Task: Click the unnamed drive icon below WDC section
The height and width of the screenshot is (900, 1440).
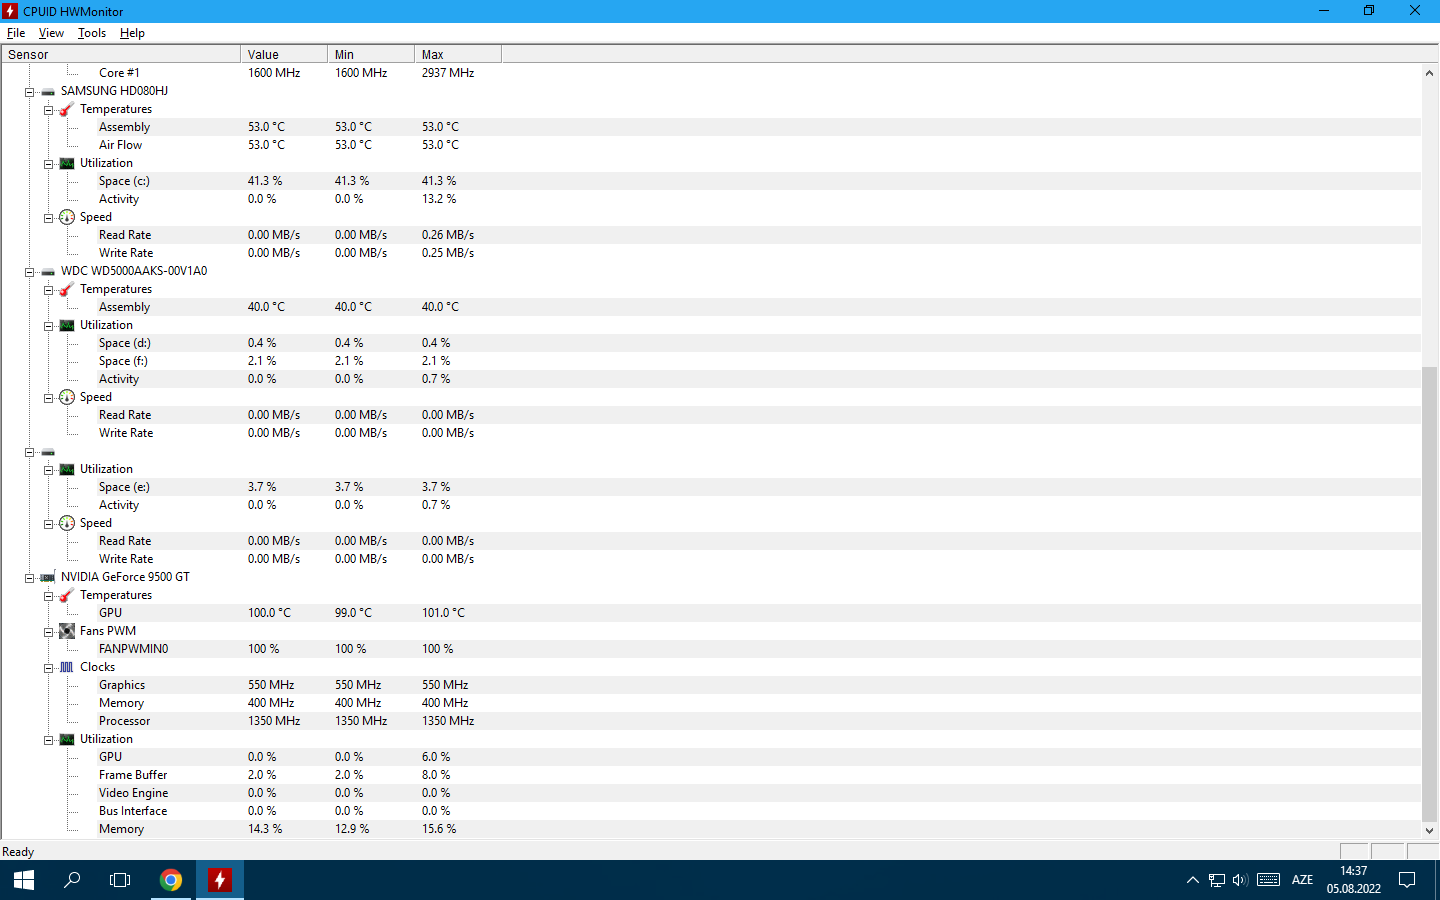Action: (x=48, y=452)
